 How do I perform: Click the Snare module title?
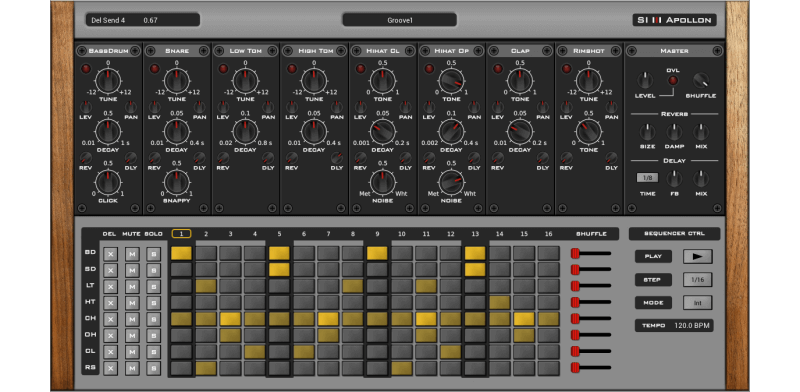pos(177,51)
